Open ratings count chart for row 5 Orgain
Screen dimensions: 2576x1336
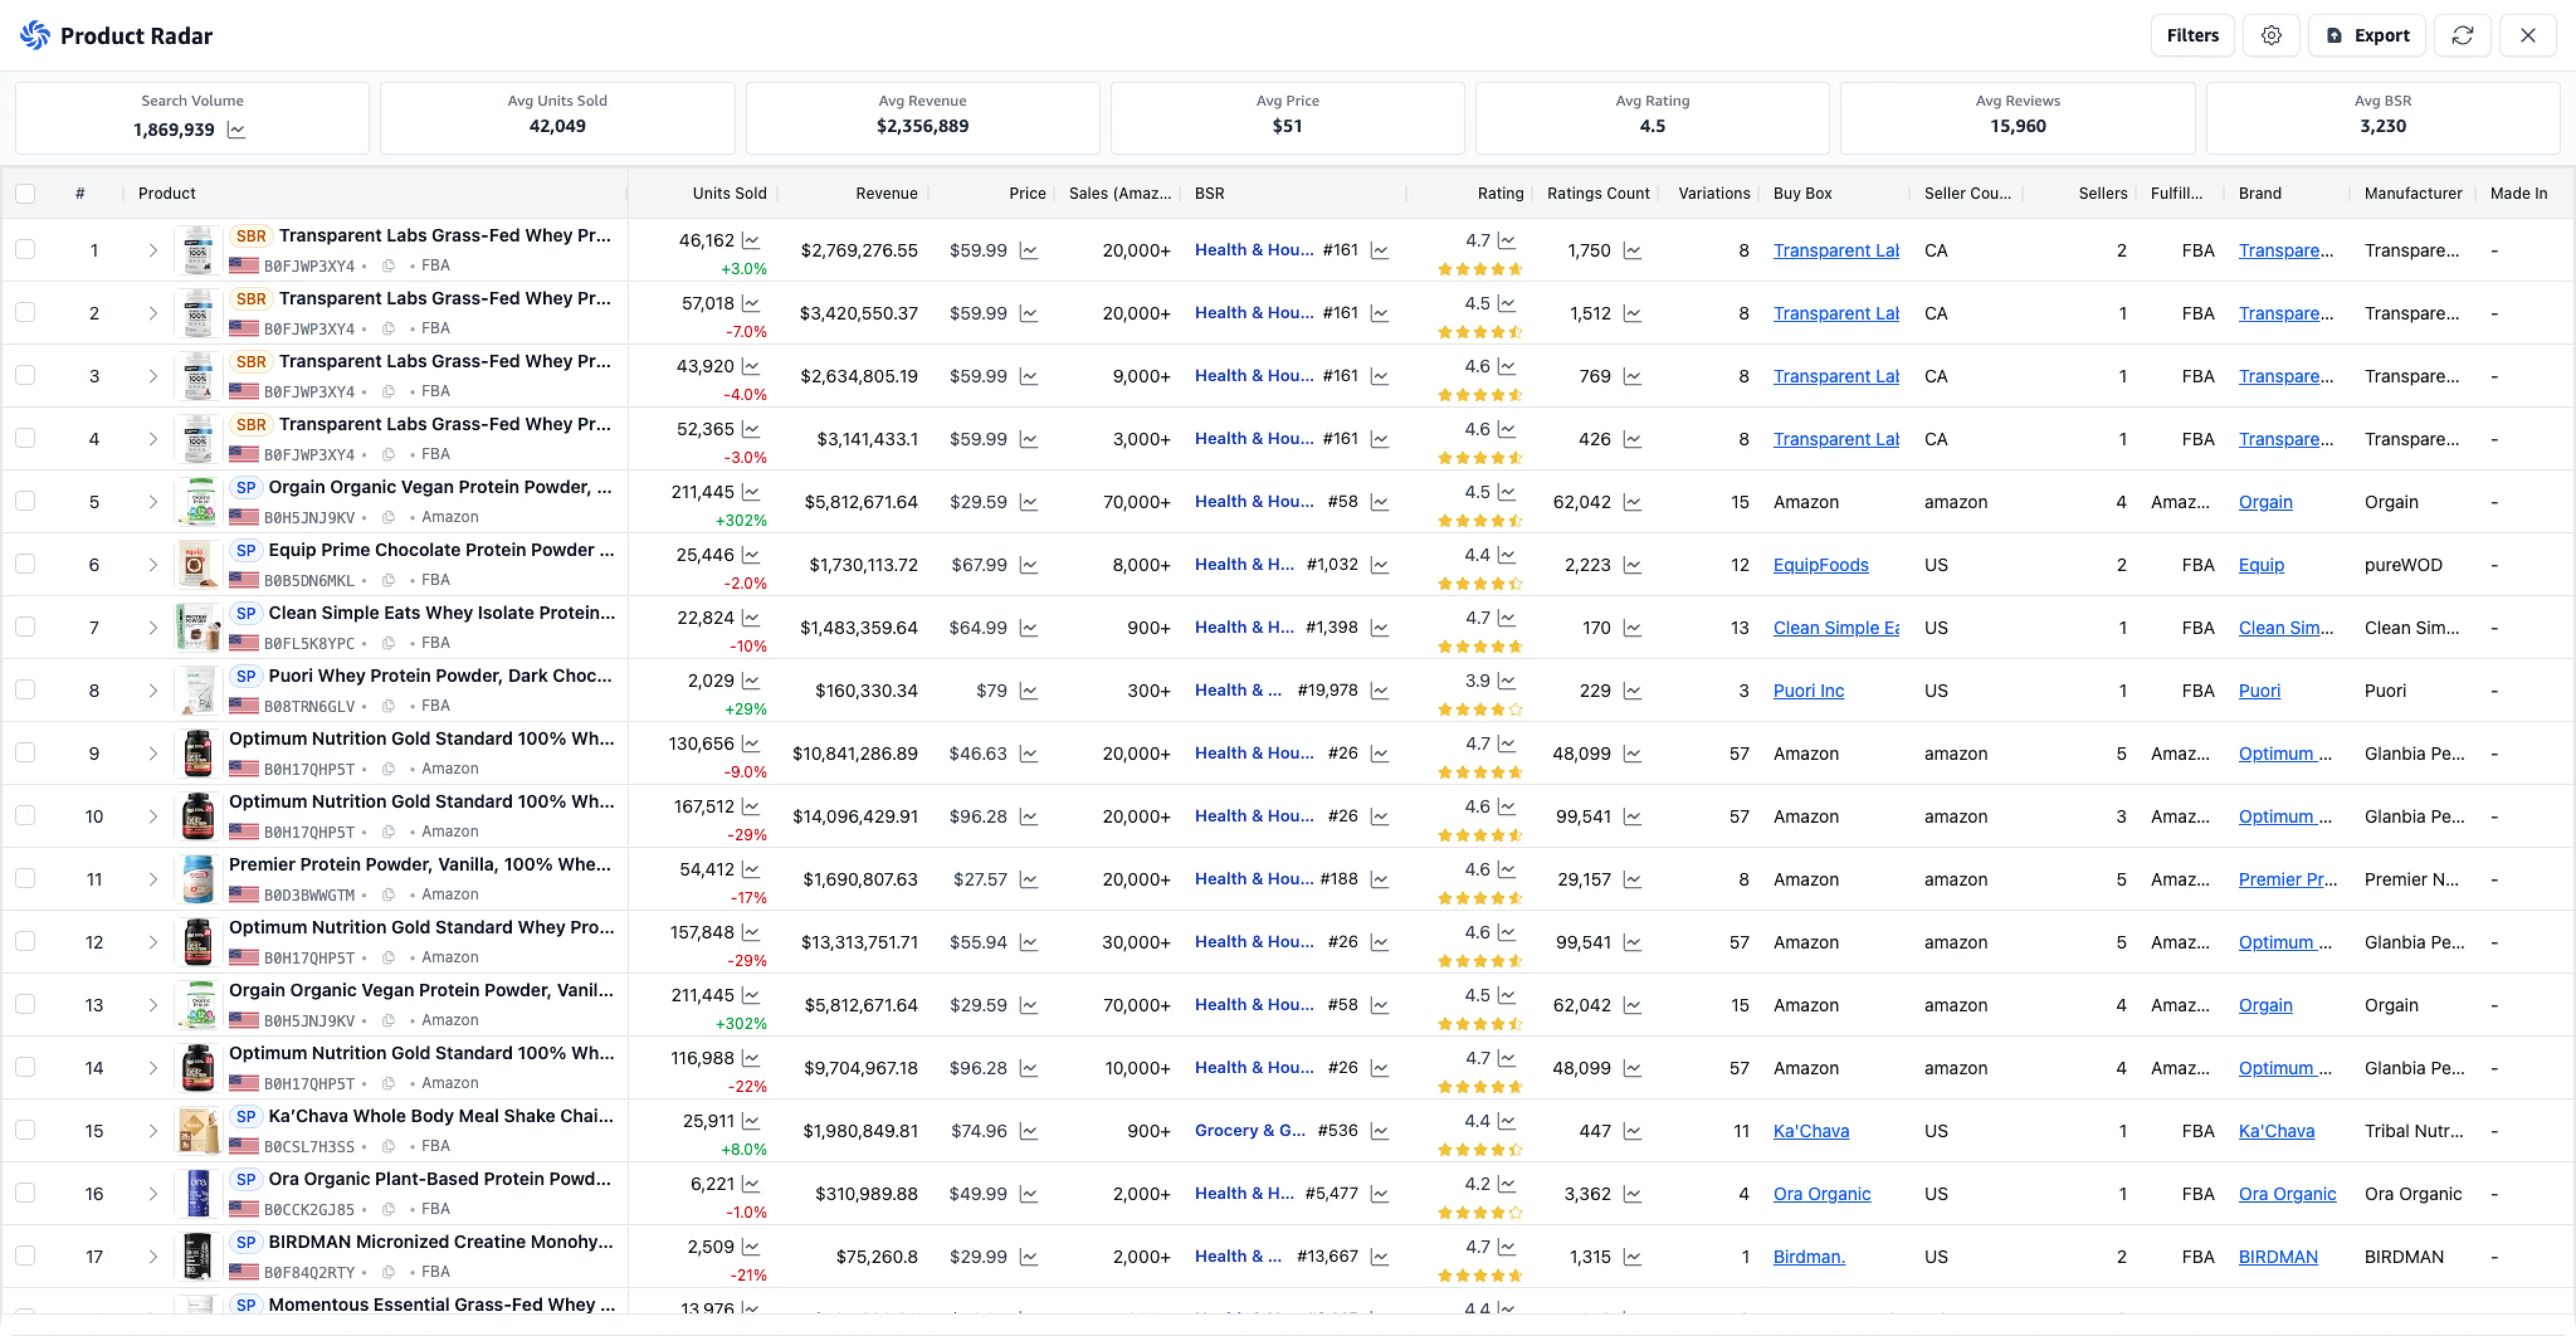(1632, 502)
